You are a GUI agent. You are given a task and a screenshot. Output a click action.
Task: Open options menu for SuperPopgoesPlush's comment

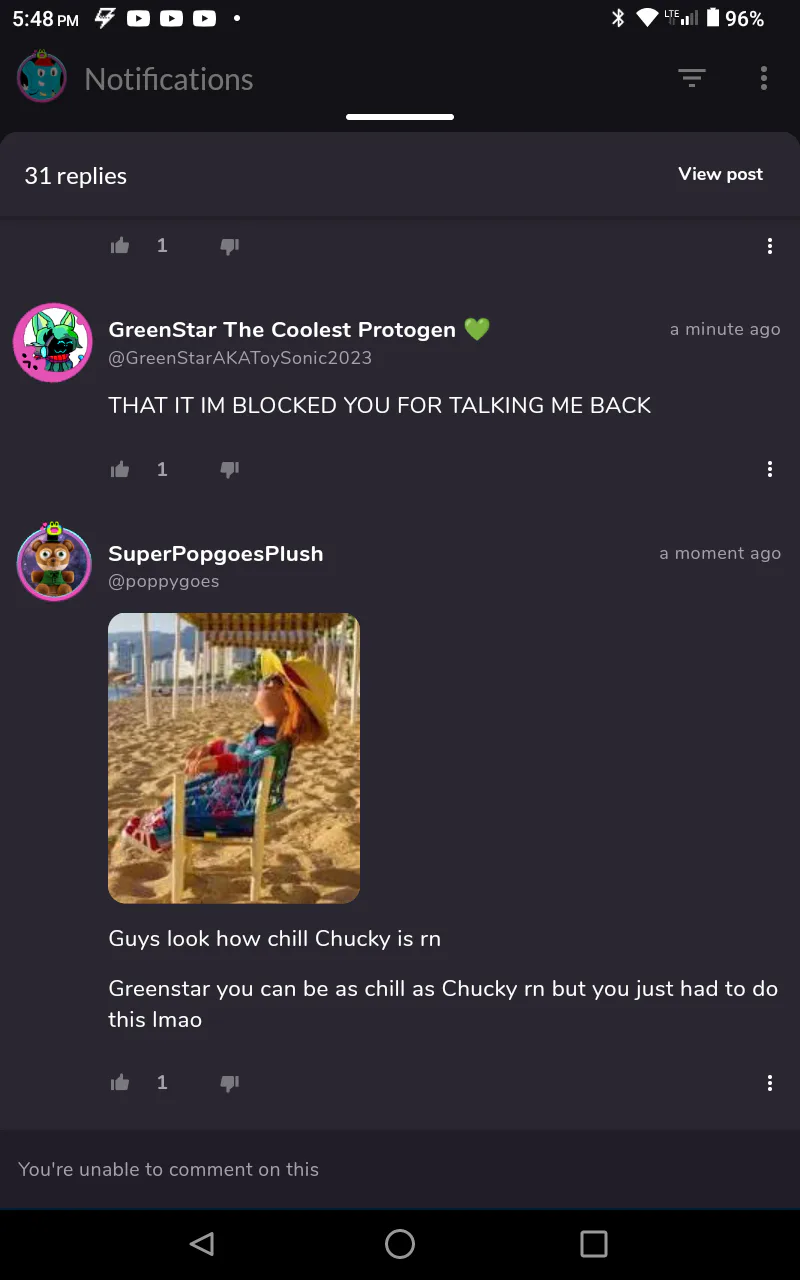pyautogui.click(x=769, y=1083)
